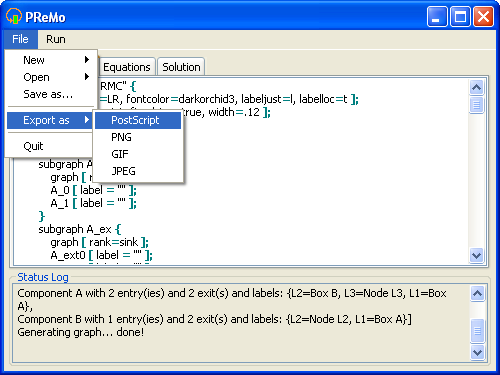
Task: Click the editor scrollbar up arrow
Action: (476, 87)
